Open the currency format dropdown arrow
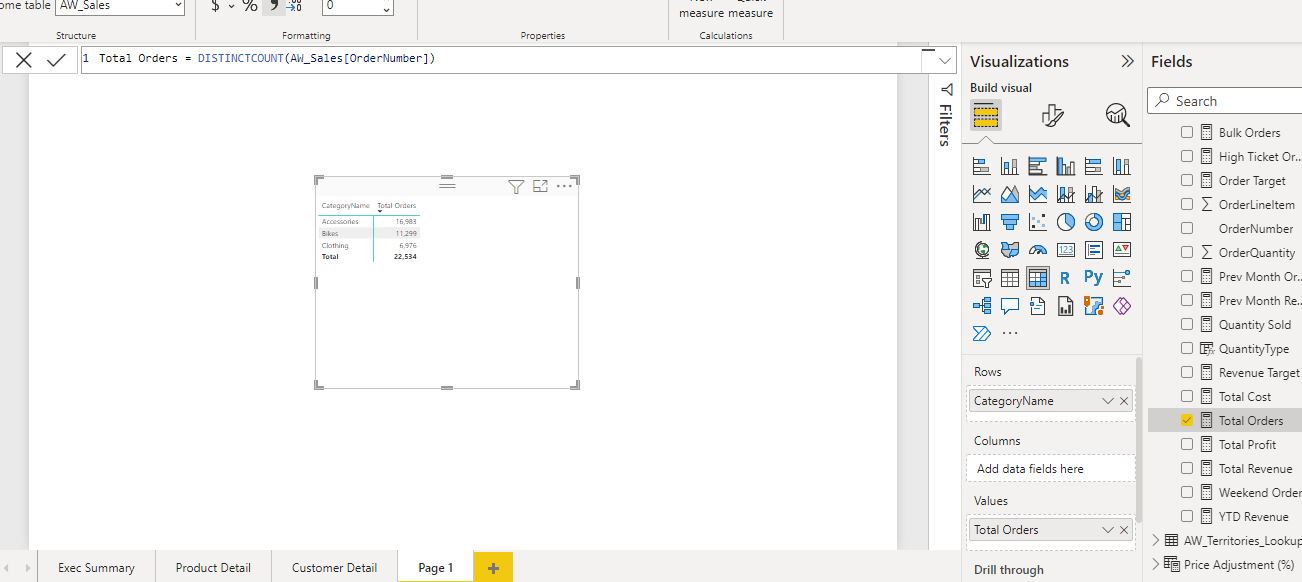The width and height of the screenshot is (1302, 582). click(232, 6)
